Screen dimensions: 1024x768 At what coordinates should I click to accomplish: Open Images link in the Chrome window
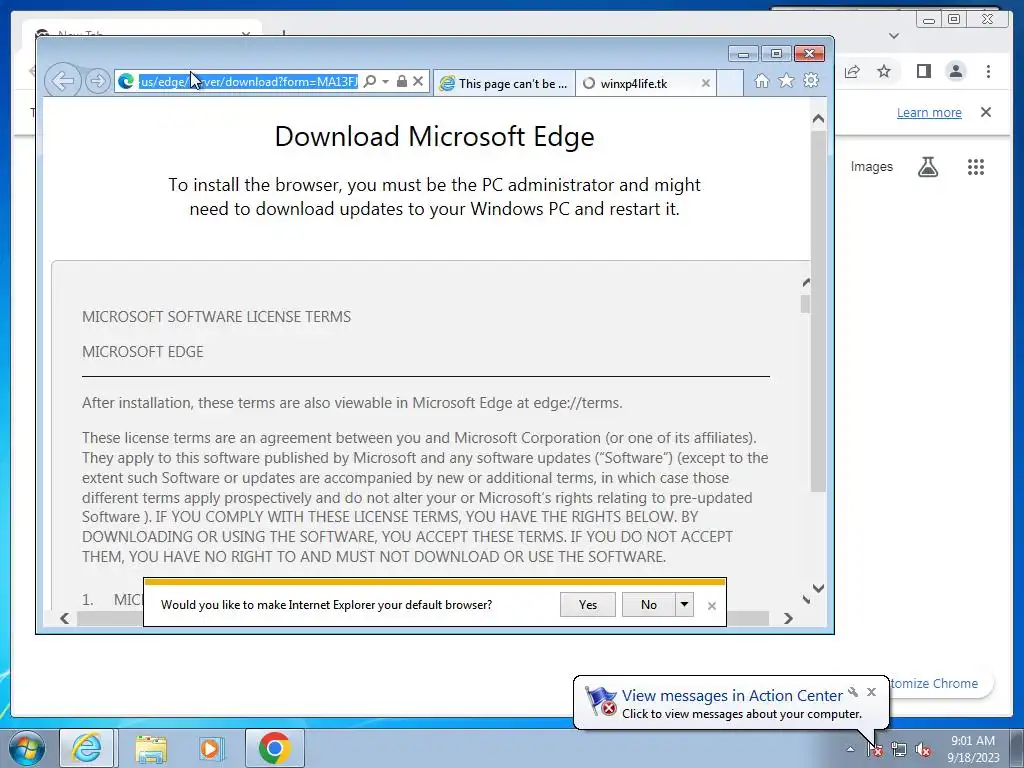[x=871, y=167]
